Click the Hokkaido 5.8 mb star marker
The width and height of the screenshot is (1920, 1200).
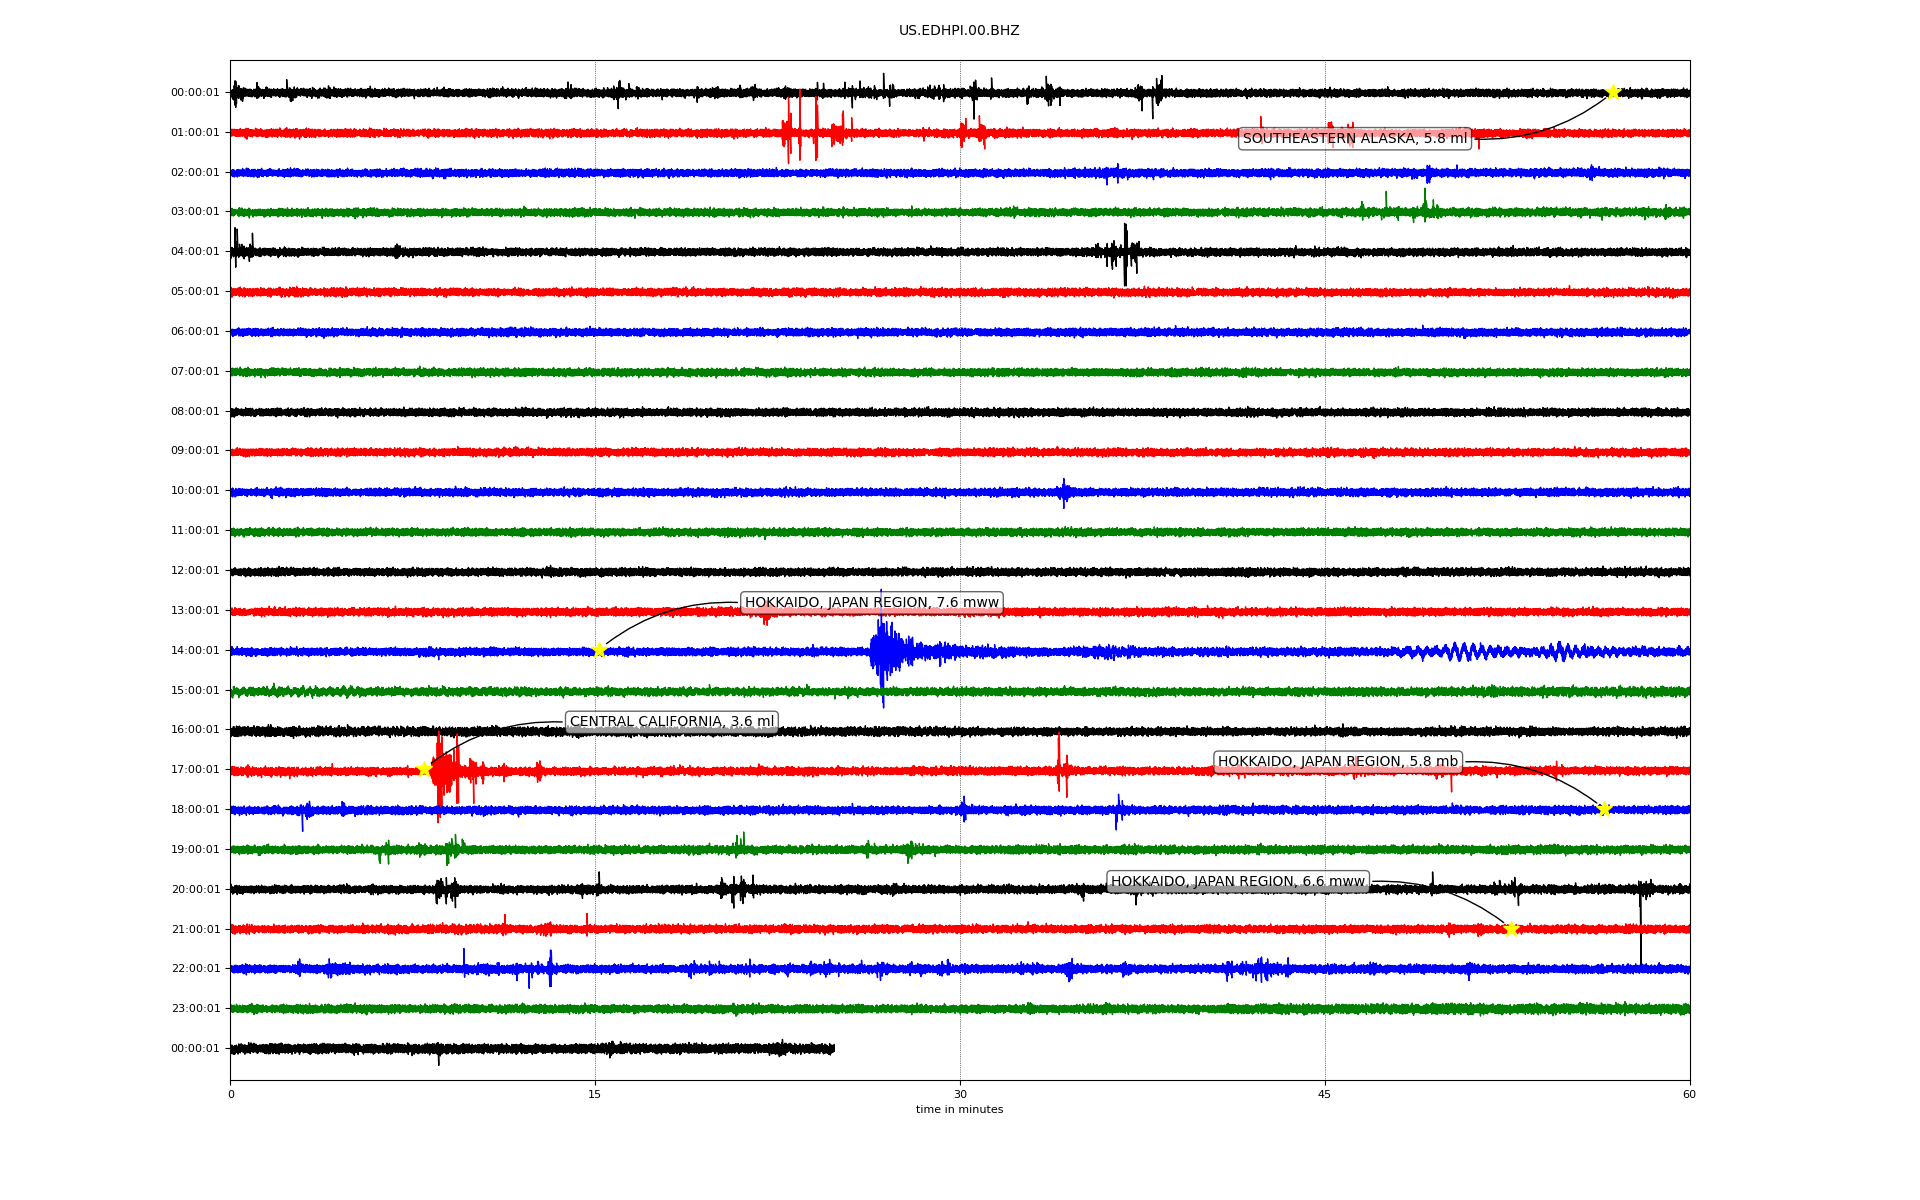1604,809
